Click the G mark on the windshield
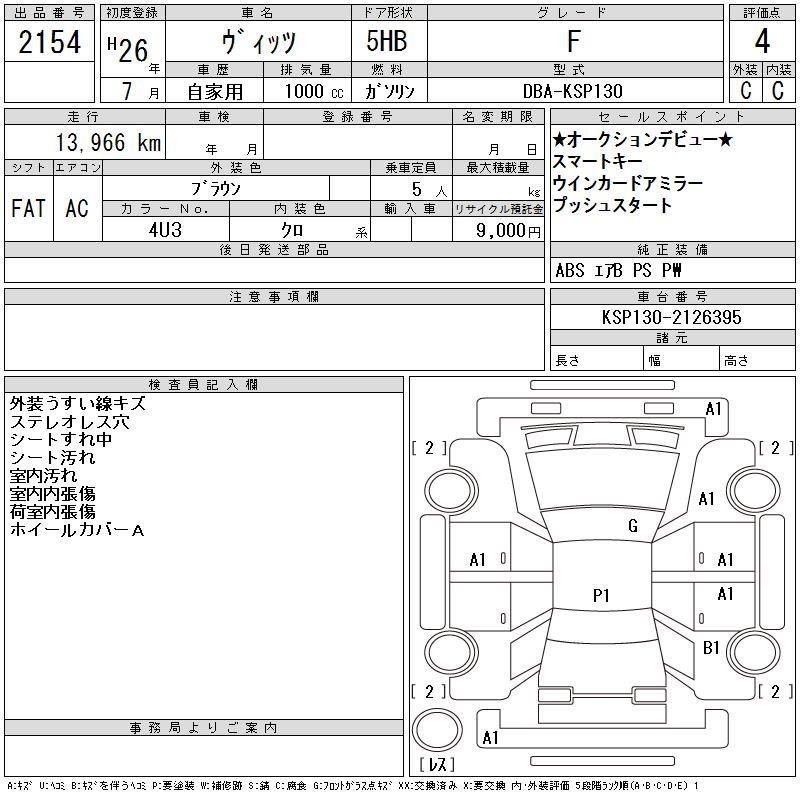The height and width of the screenshot is (800, 800). pyautogui.click(x=633, y=526)
